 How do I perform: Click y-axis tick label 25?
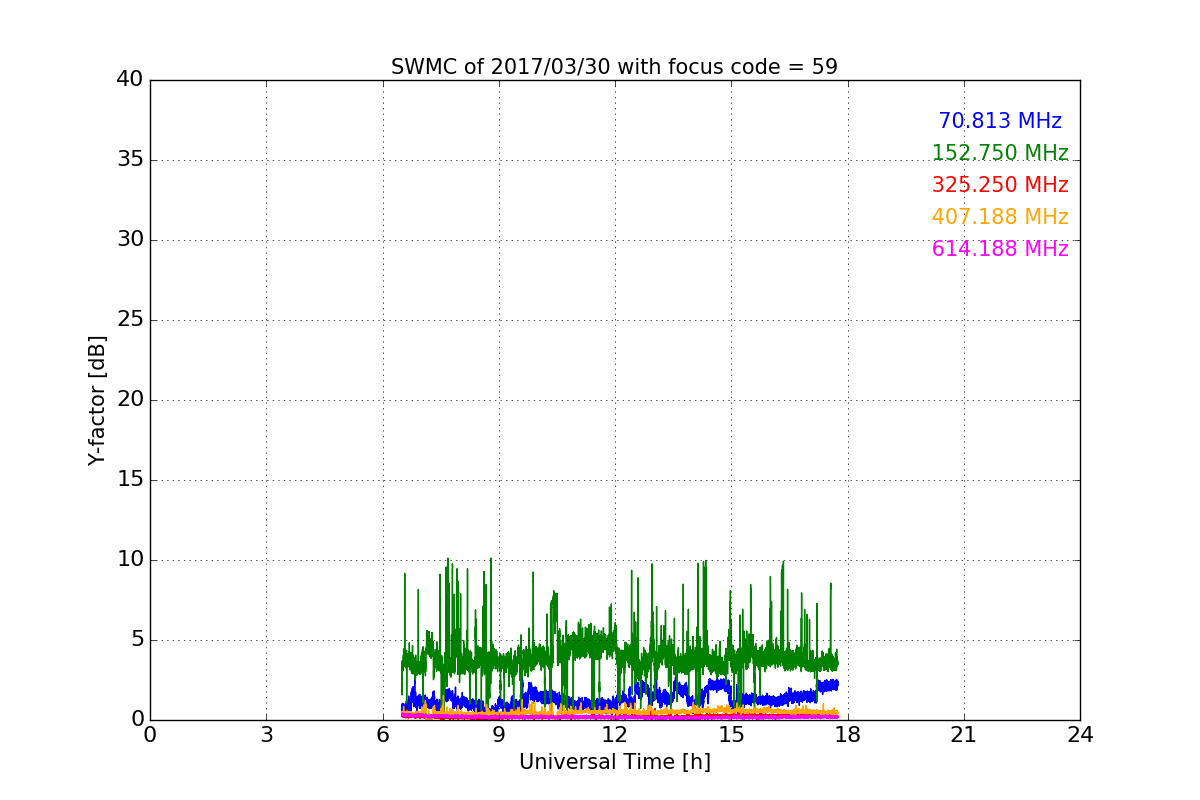(x=130, y=320)
